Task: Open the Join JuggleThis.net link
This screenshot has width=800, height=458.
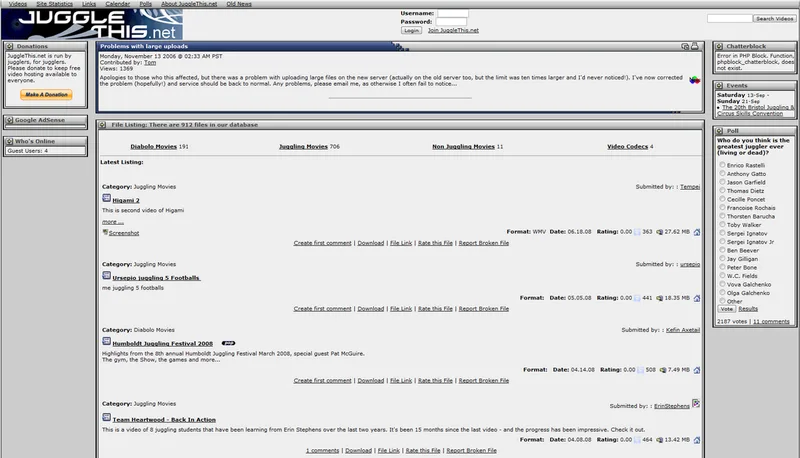Action: [x=453, y=31]
